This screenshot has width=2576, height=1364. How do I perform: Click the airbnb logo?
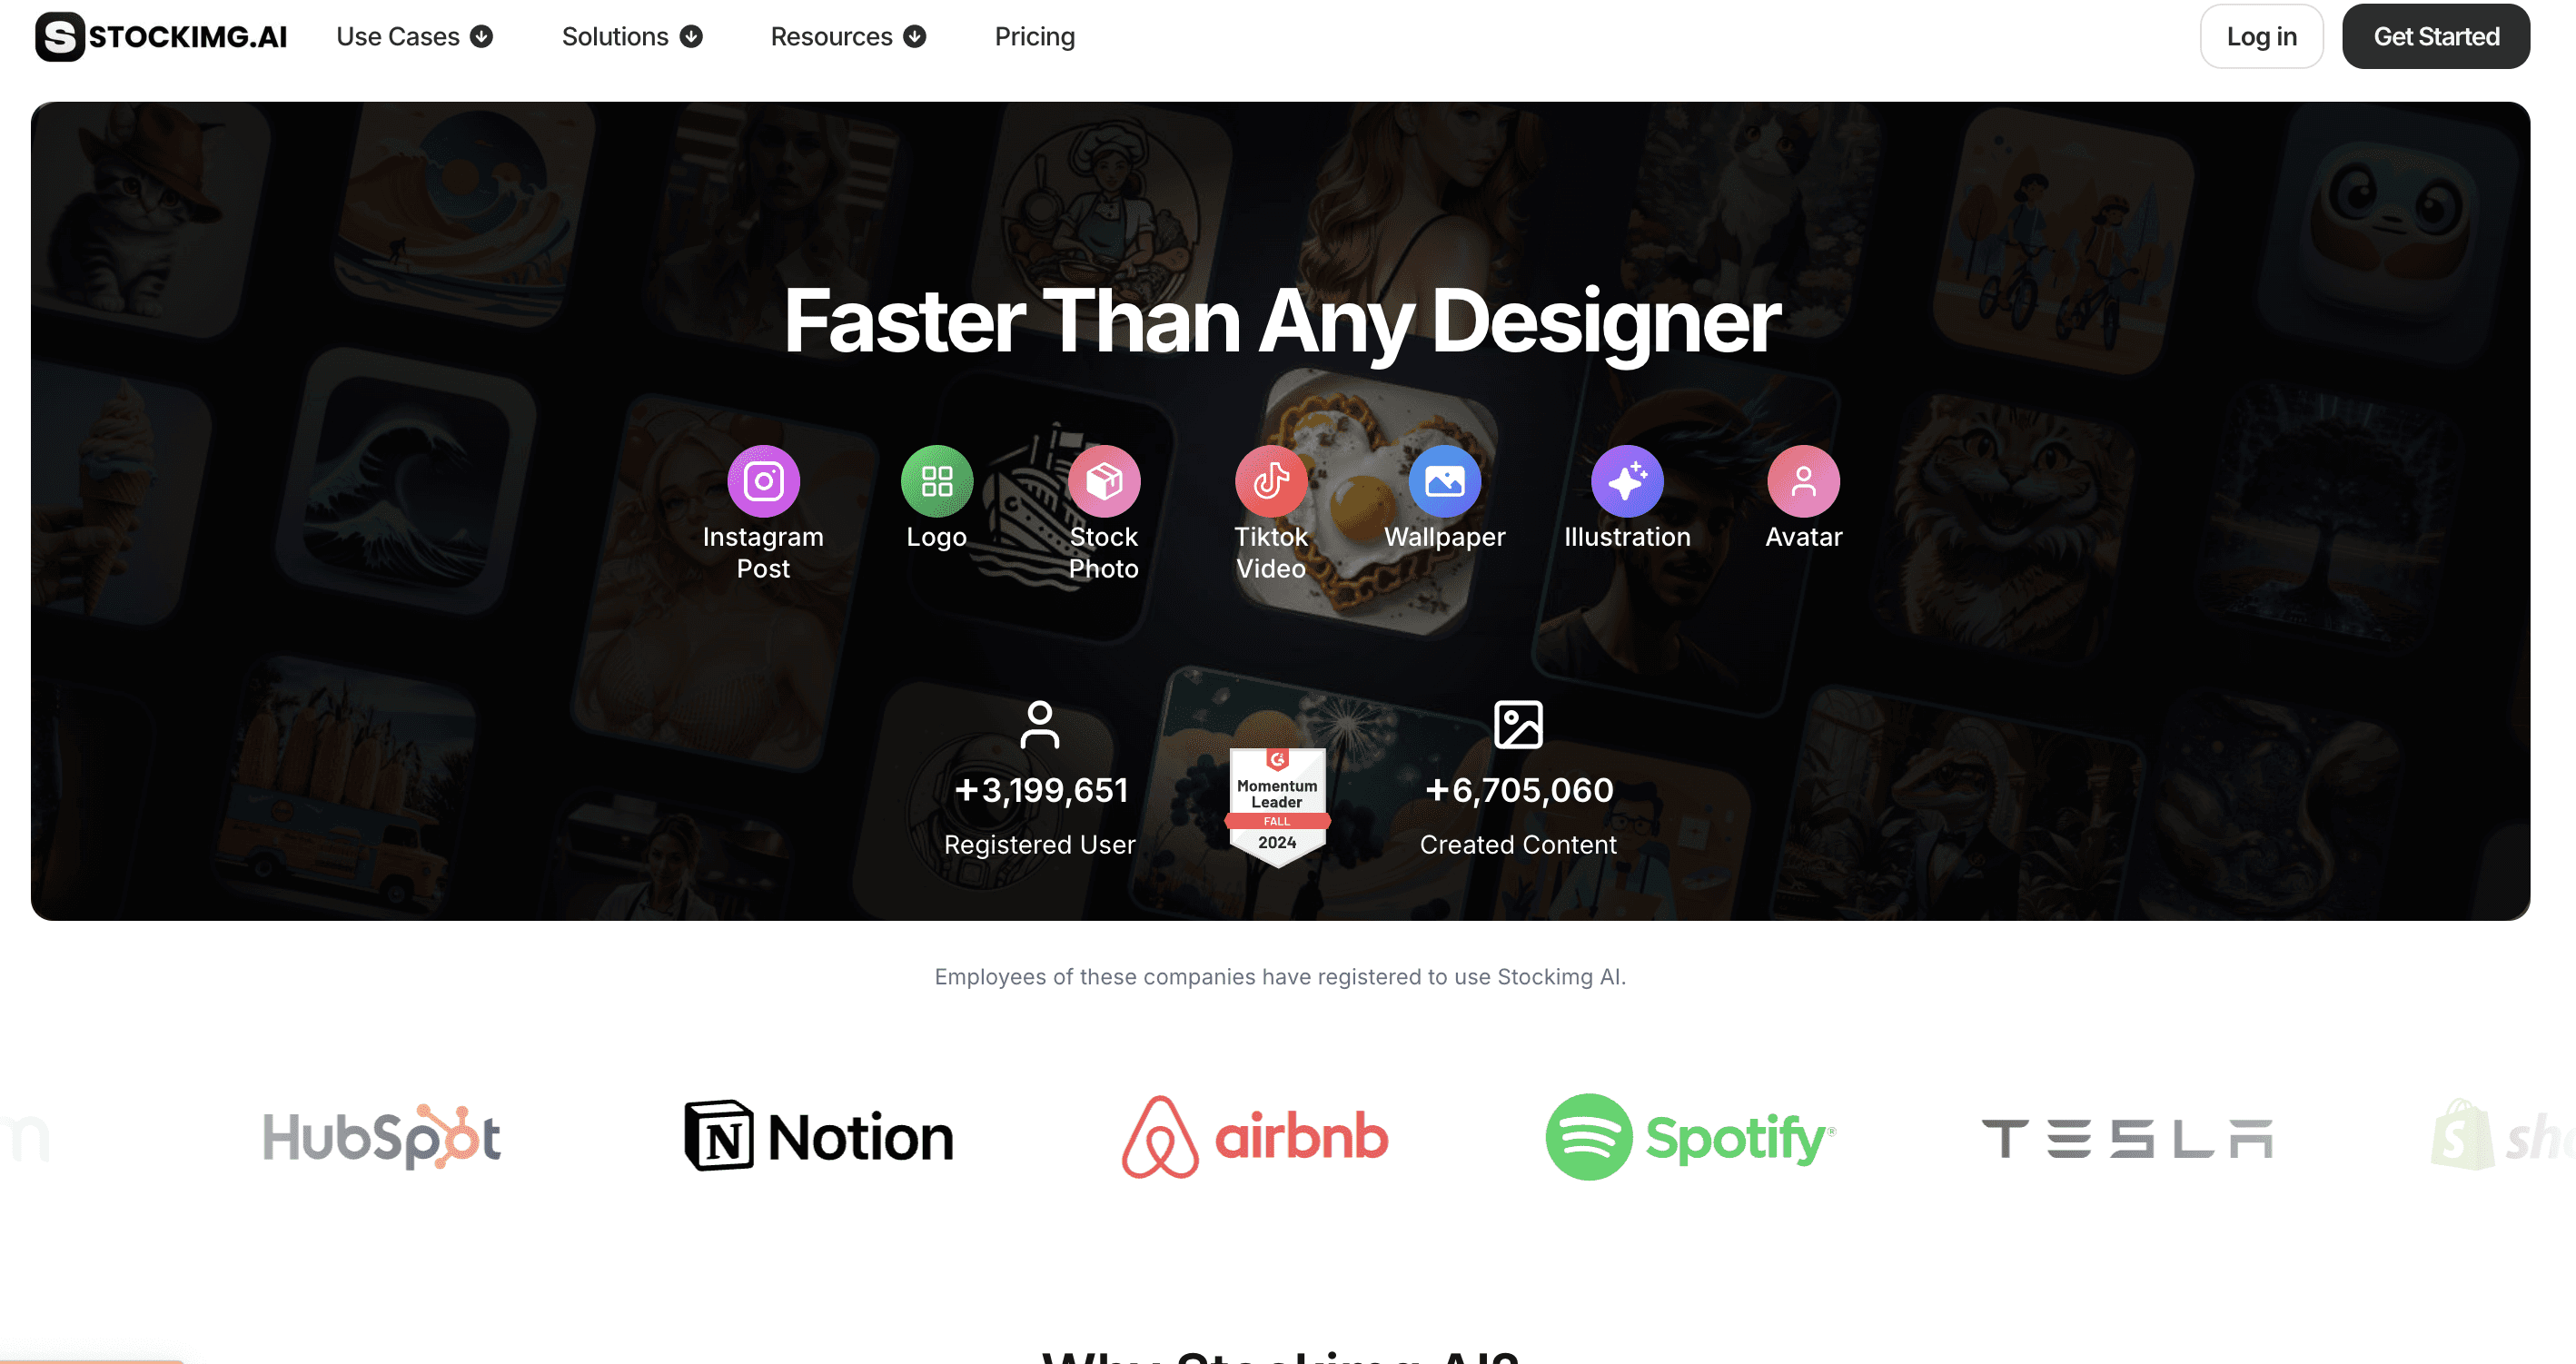click(1255, 1137)
